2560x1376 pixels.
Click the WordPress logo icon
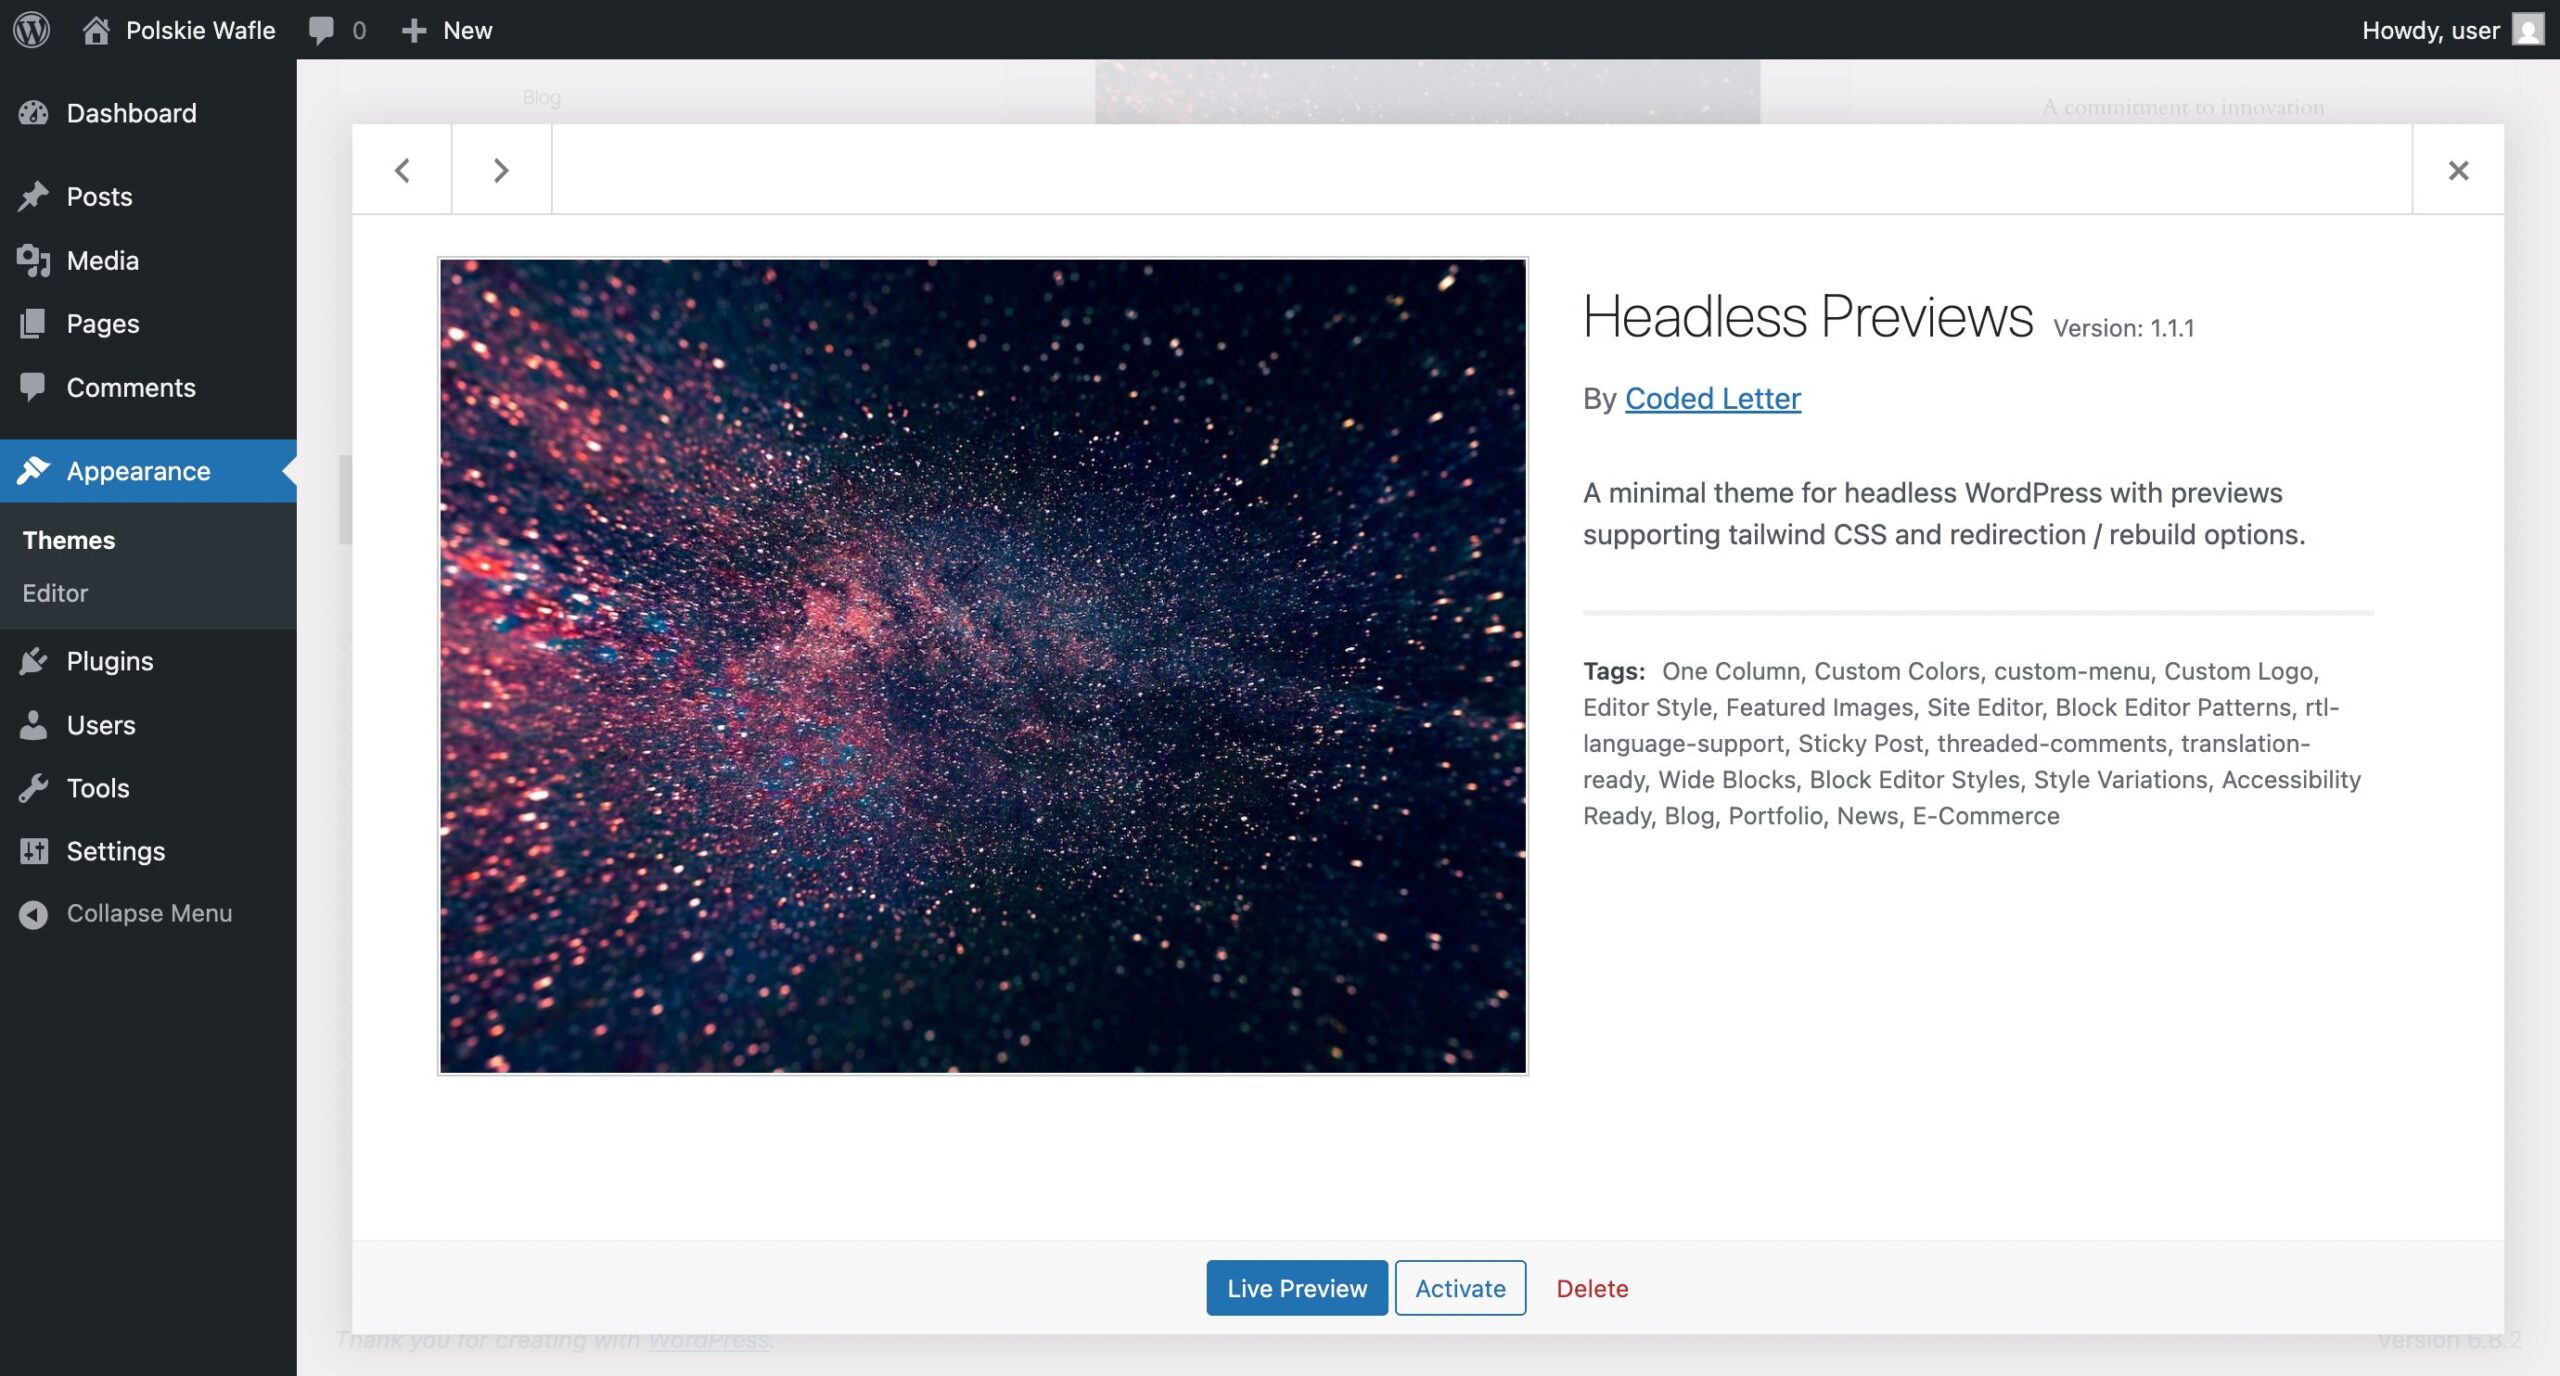click(32, 29)
